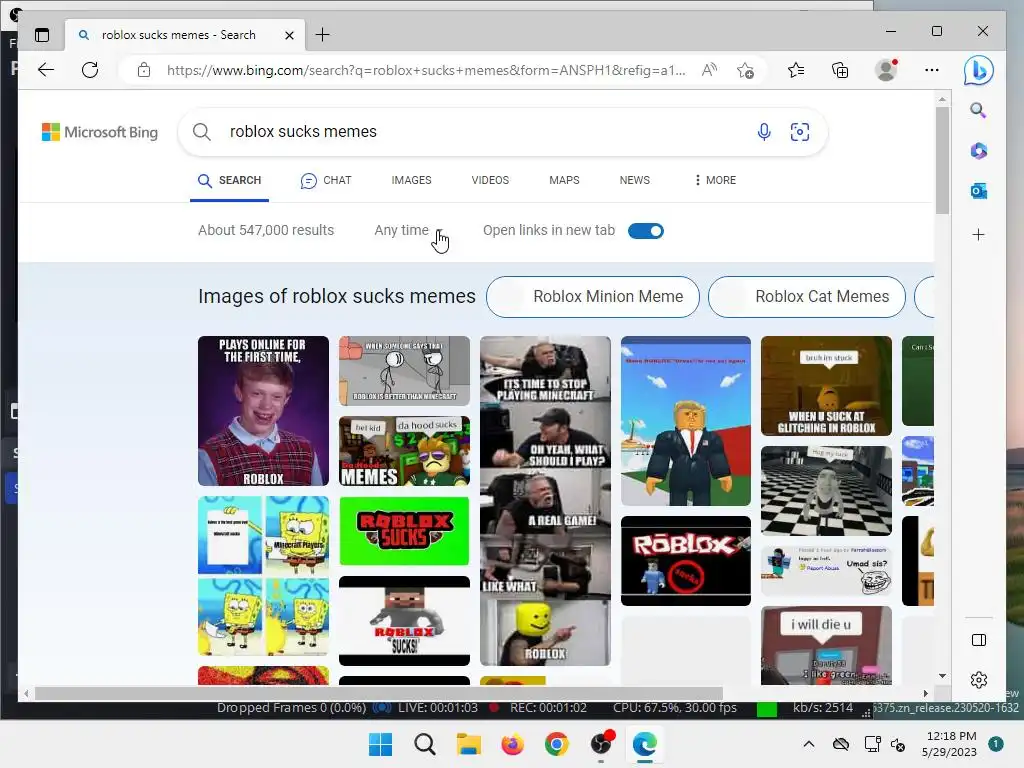This screenshot has height=768, width=1024.
Task: Launch Google Chrome from the taskbar
Action: pyautogui.click(x=556, y=744)
